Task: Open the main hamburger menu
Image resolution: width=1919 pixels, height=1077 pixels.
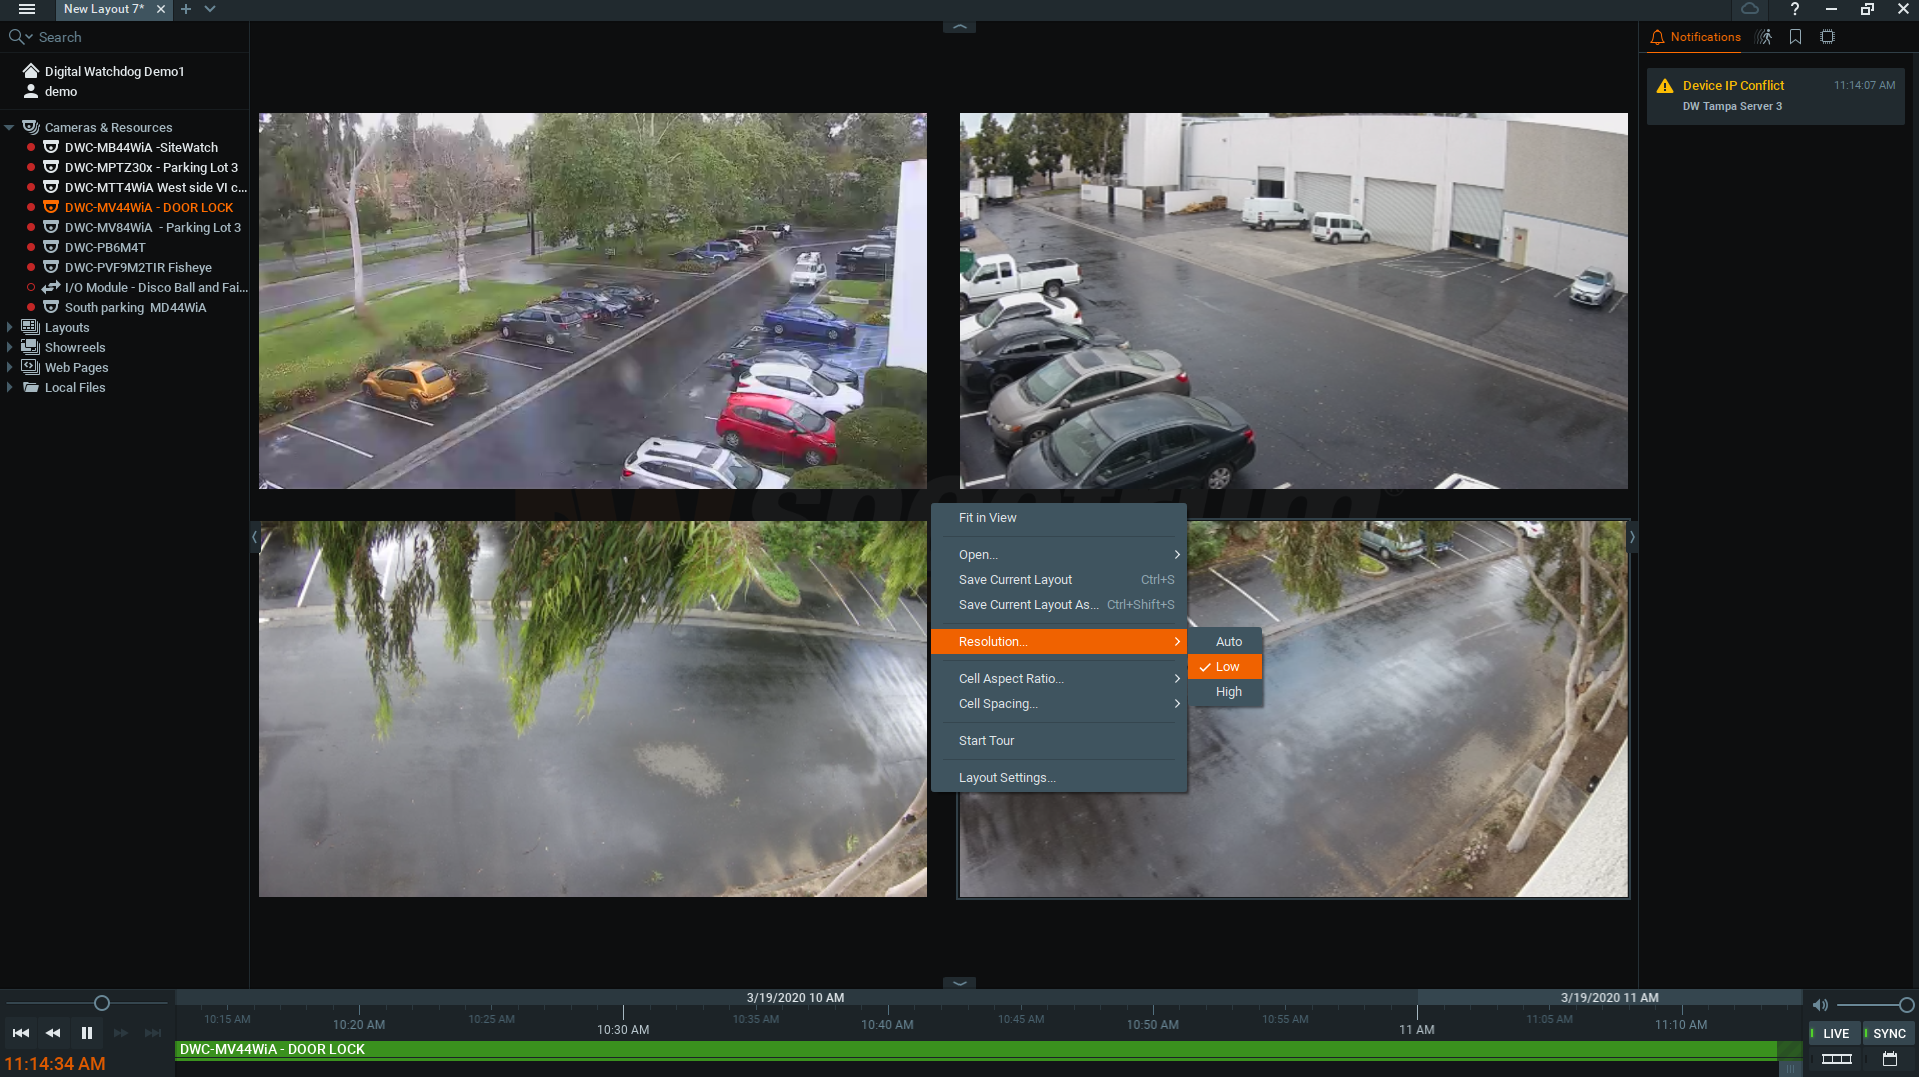Action: click(x=27, y=9)
